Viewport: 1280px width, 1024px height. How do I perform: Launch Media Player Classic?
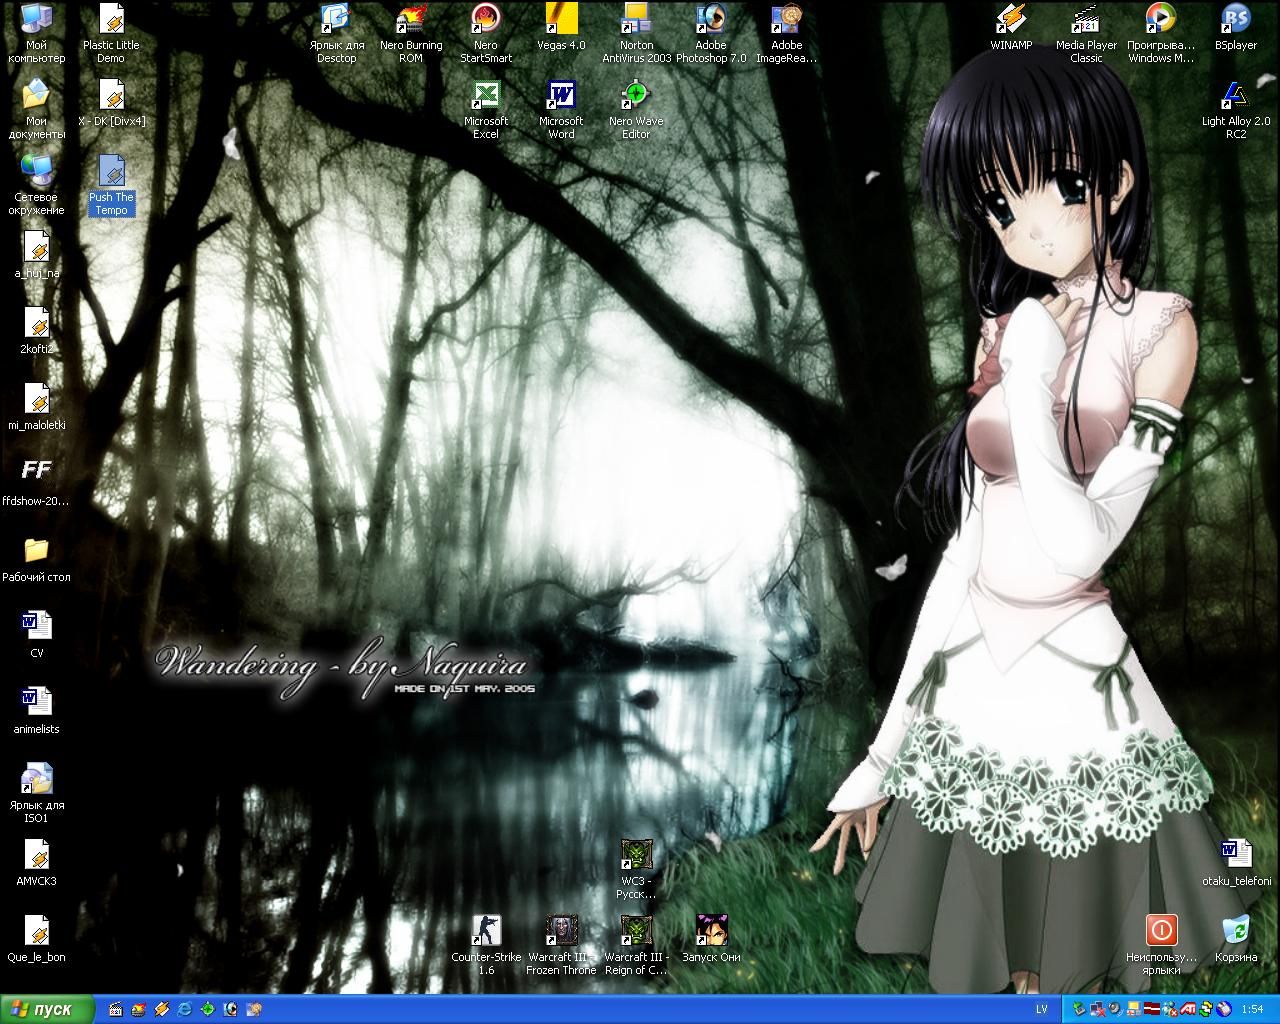pos(1086,34)
